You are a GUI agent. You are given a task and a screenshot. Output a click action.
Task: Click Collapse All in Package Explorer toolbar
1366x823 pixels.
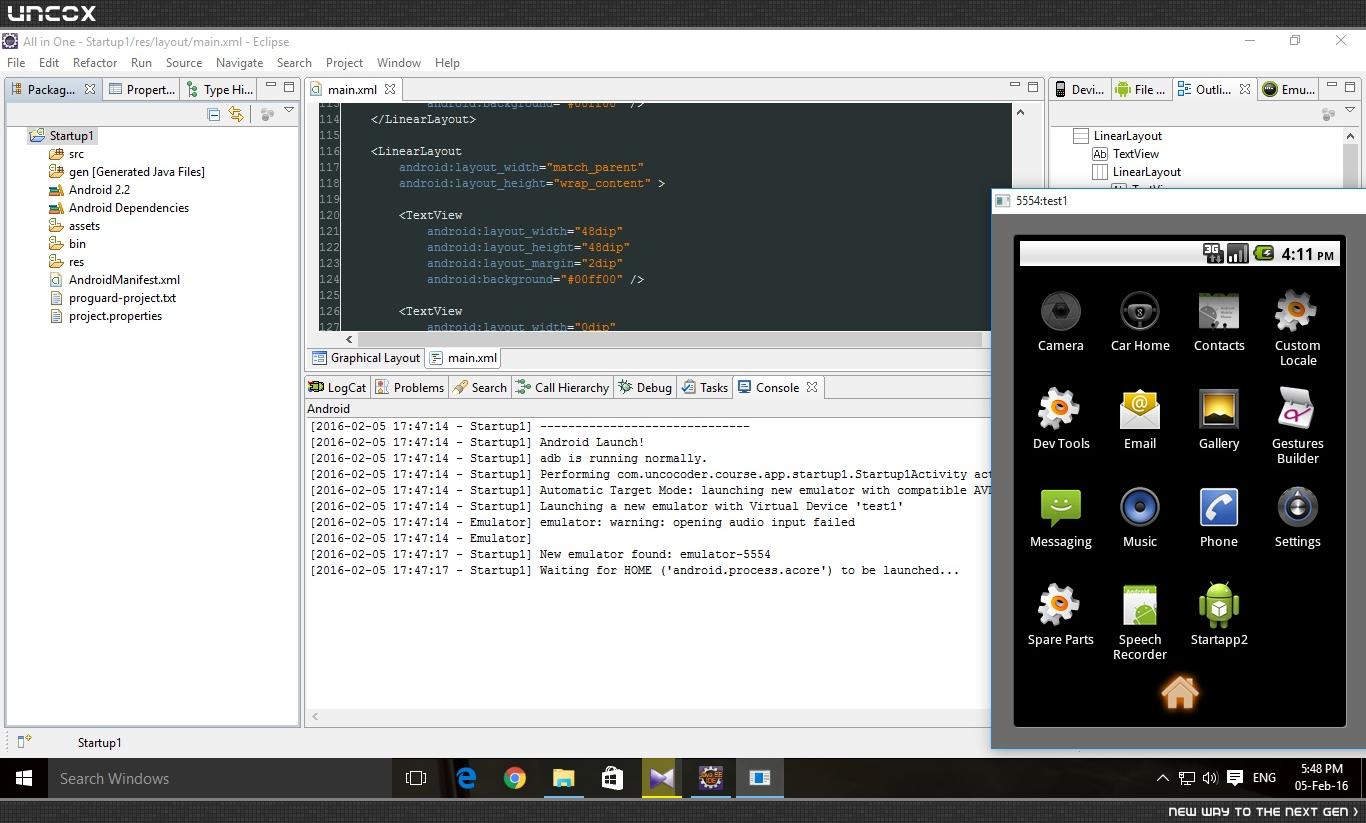coord(214,115)
